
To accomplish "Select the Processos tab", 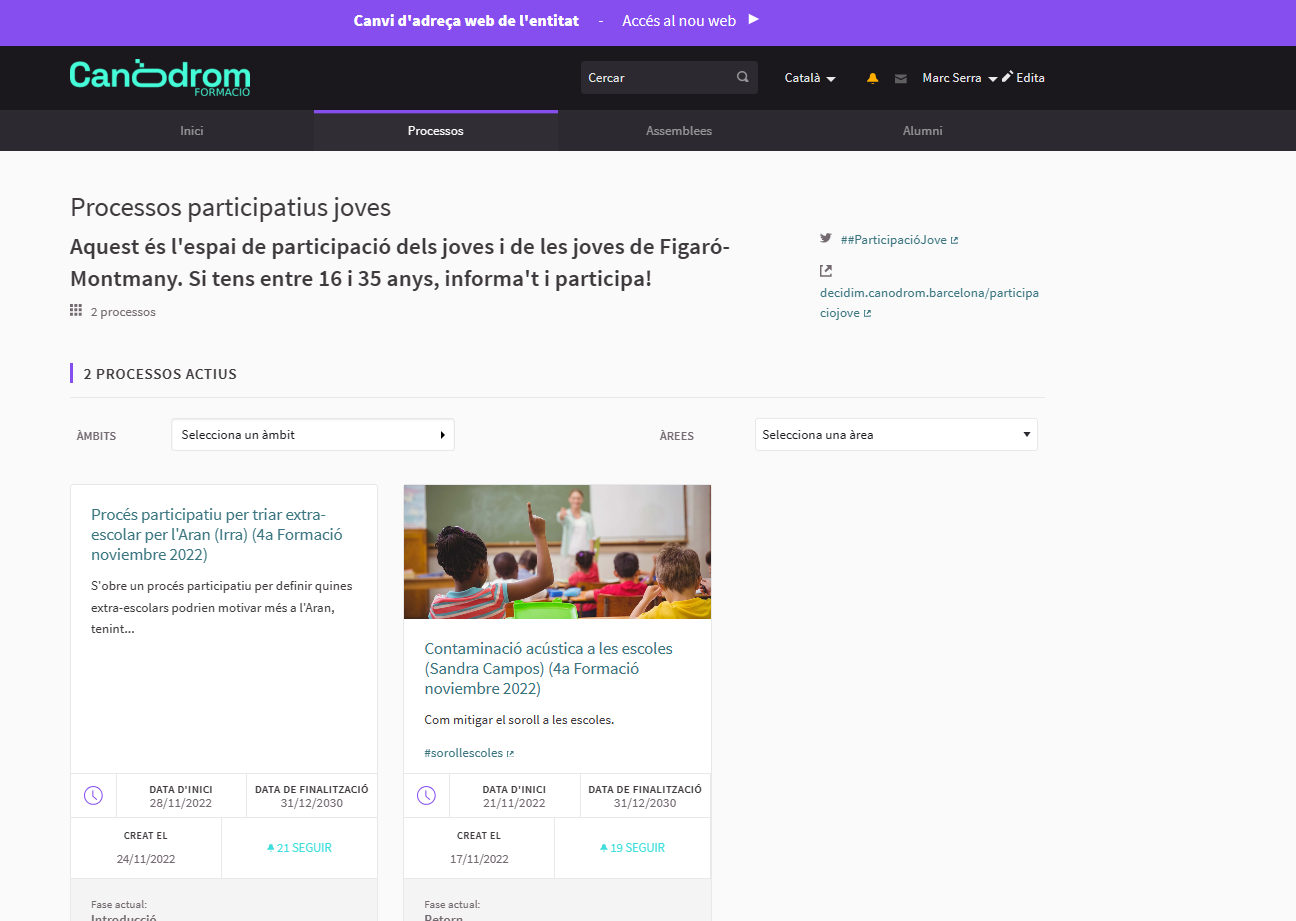I will pyautogui.click(x=436, y=131).
